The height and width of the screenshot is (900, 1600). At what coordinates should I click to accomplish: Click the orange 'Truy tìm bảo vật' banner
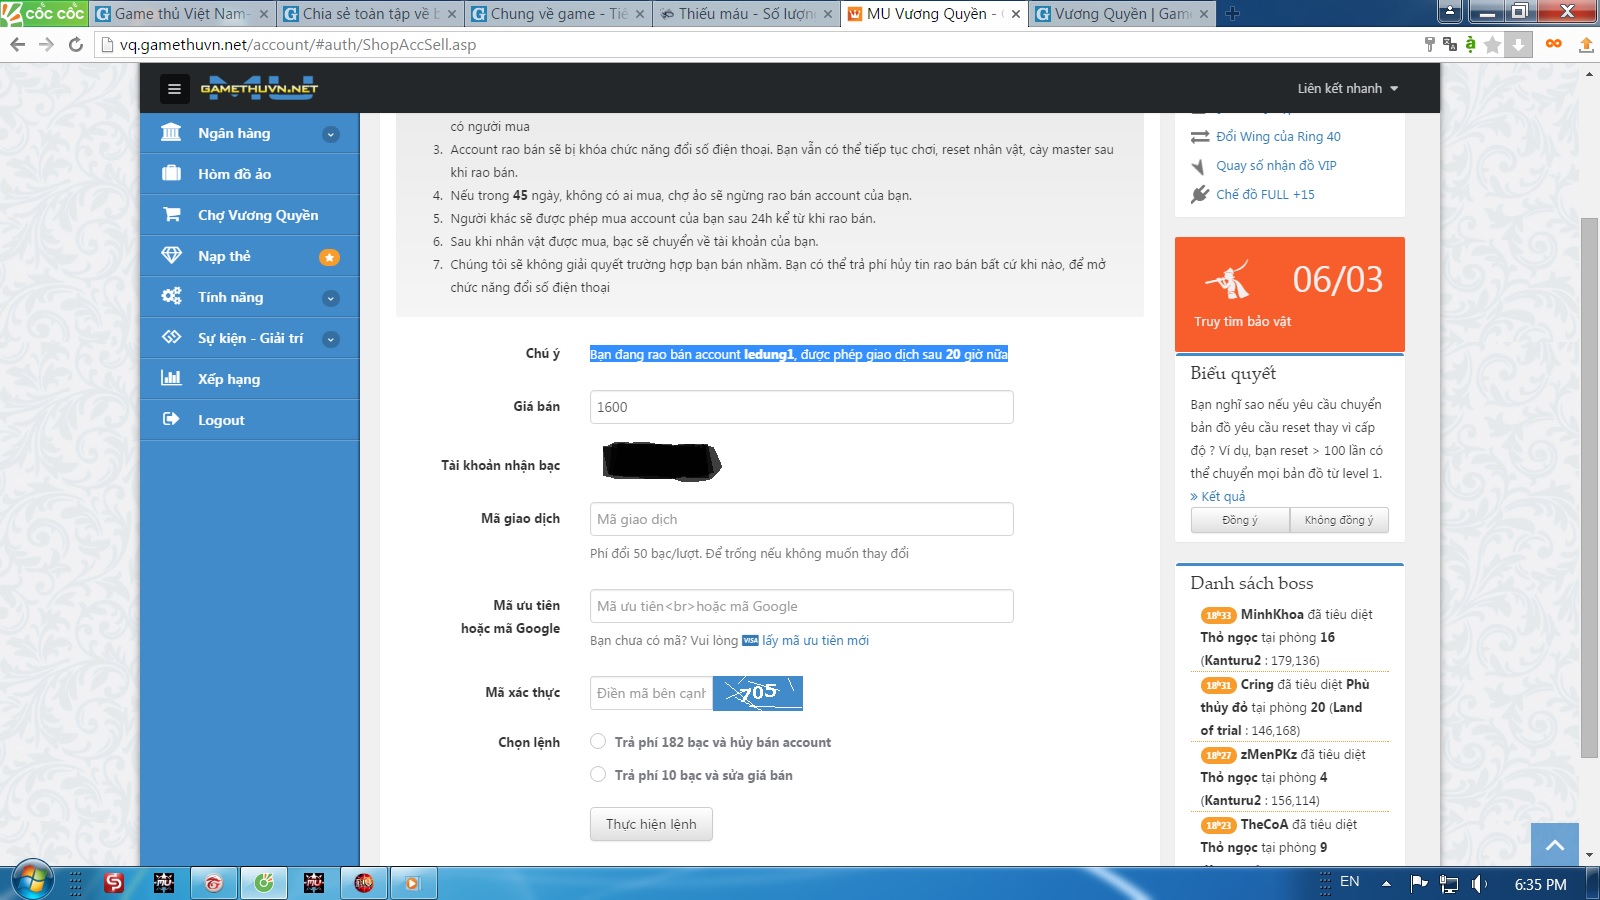point(1289,294)
